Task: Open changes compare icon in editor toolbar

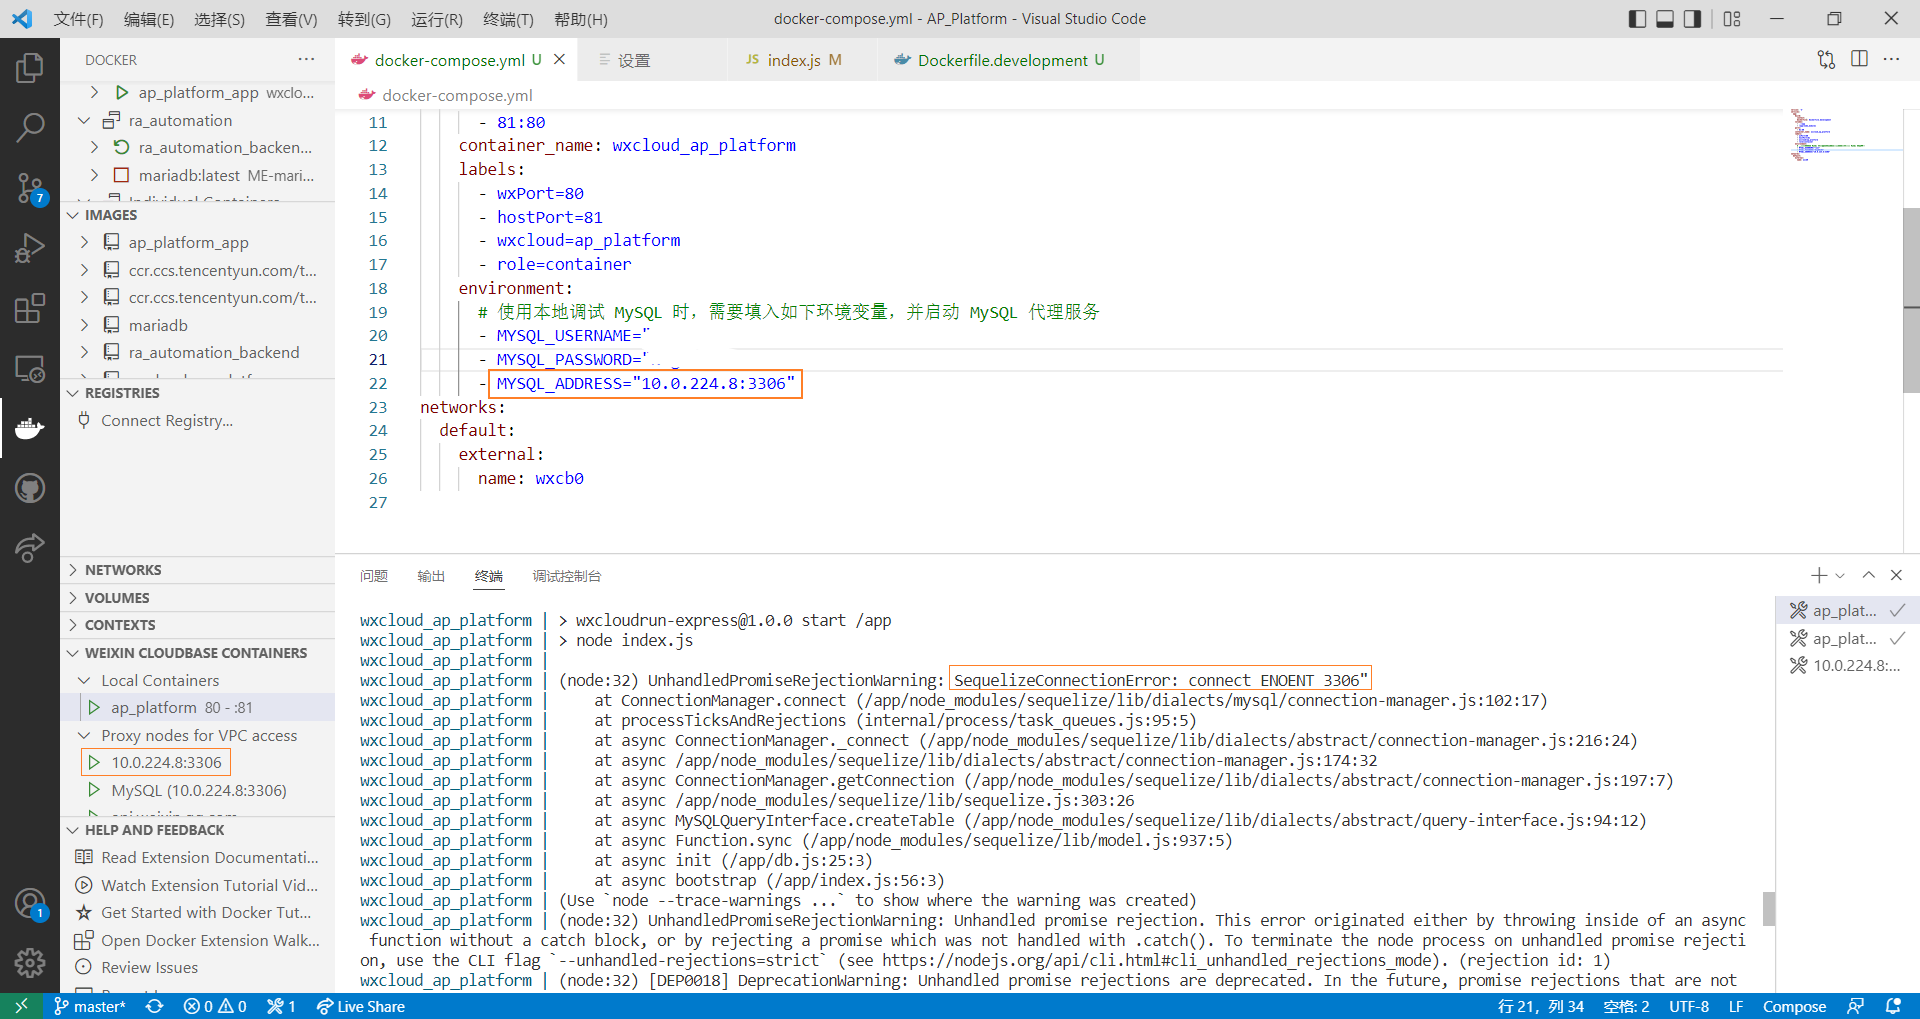Action: point(1826,60)
